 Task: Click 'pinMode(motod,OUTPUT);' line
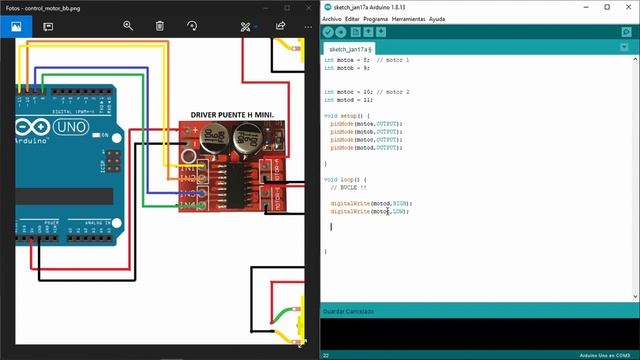367,148
